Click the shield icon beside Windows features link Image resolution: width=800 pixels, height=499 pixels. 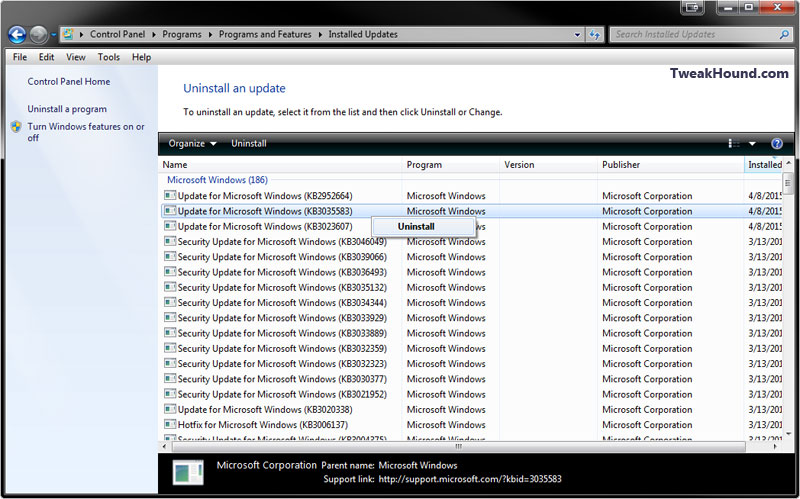[16, 127]
